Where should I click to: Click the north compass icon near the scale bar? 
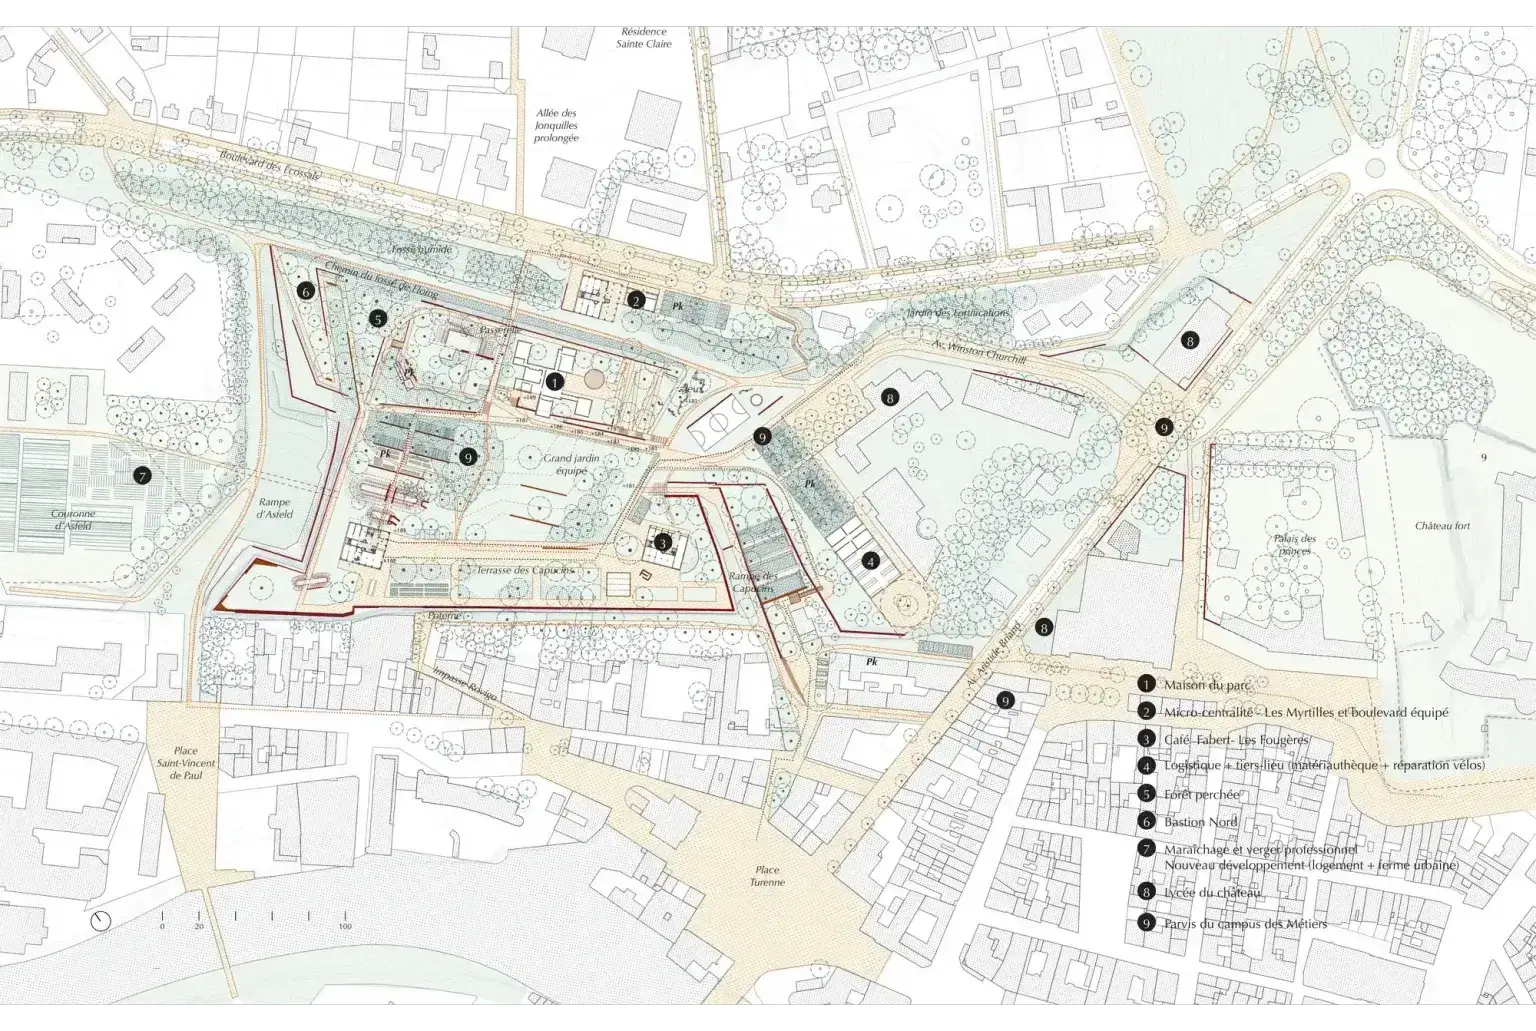(x=100, y=921)
